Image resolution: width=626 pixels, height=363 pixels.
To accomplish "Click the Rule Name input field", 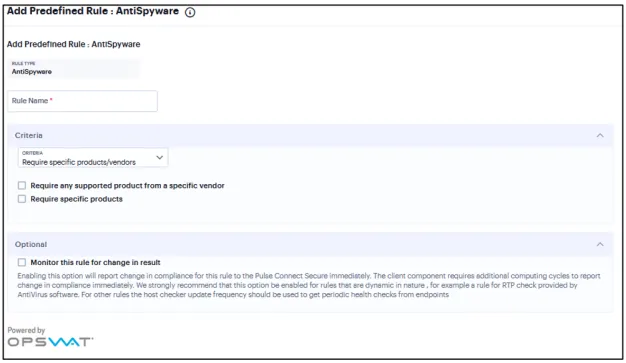I will (82, 101).
